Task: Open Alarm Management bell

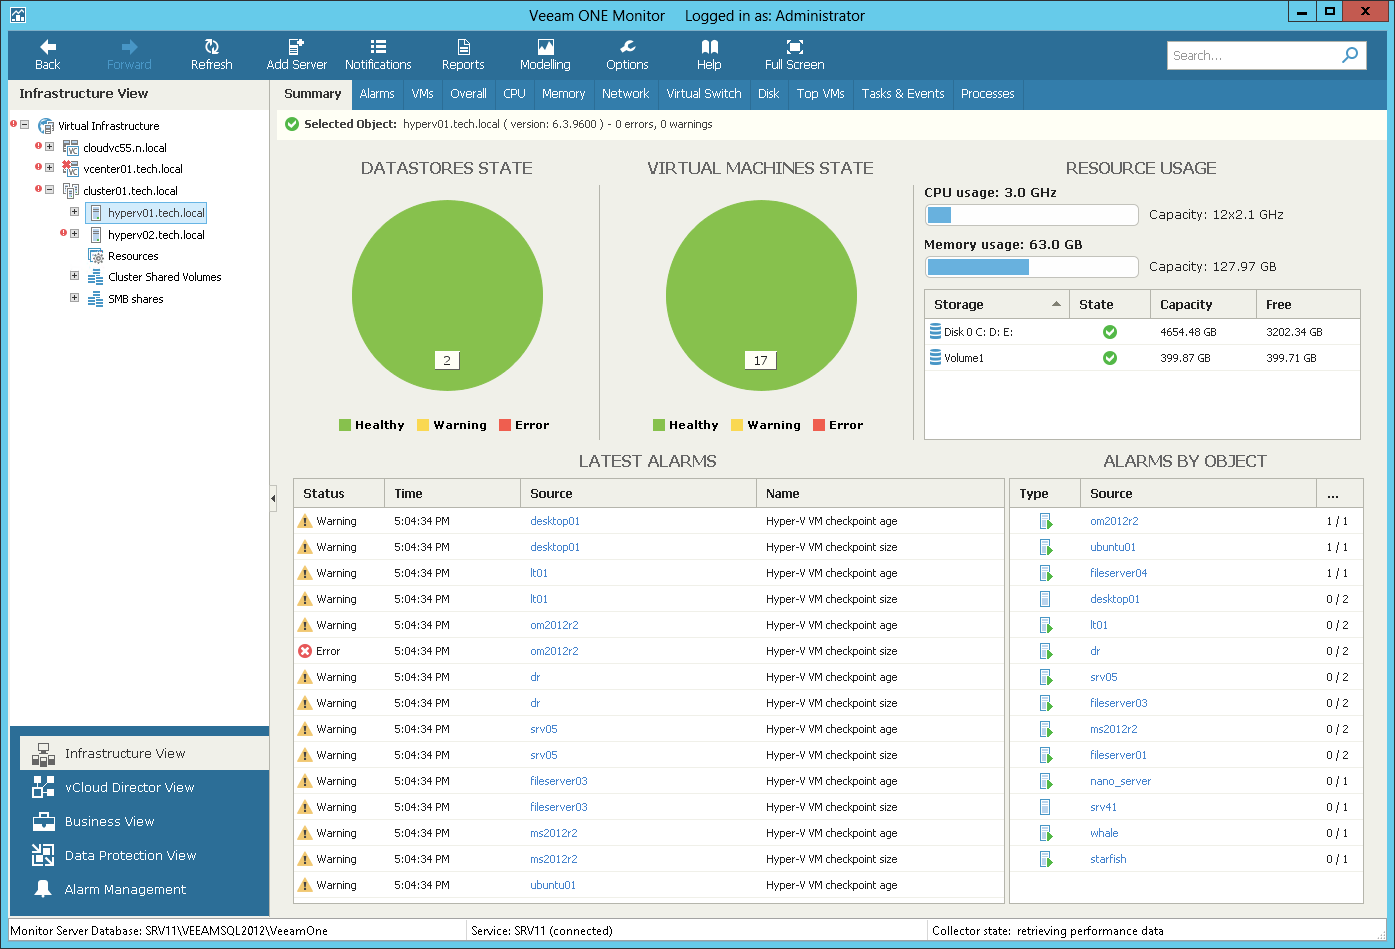Action: point(43,889)
